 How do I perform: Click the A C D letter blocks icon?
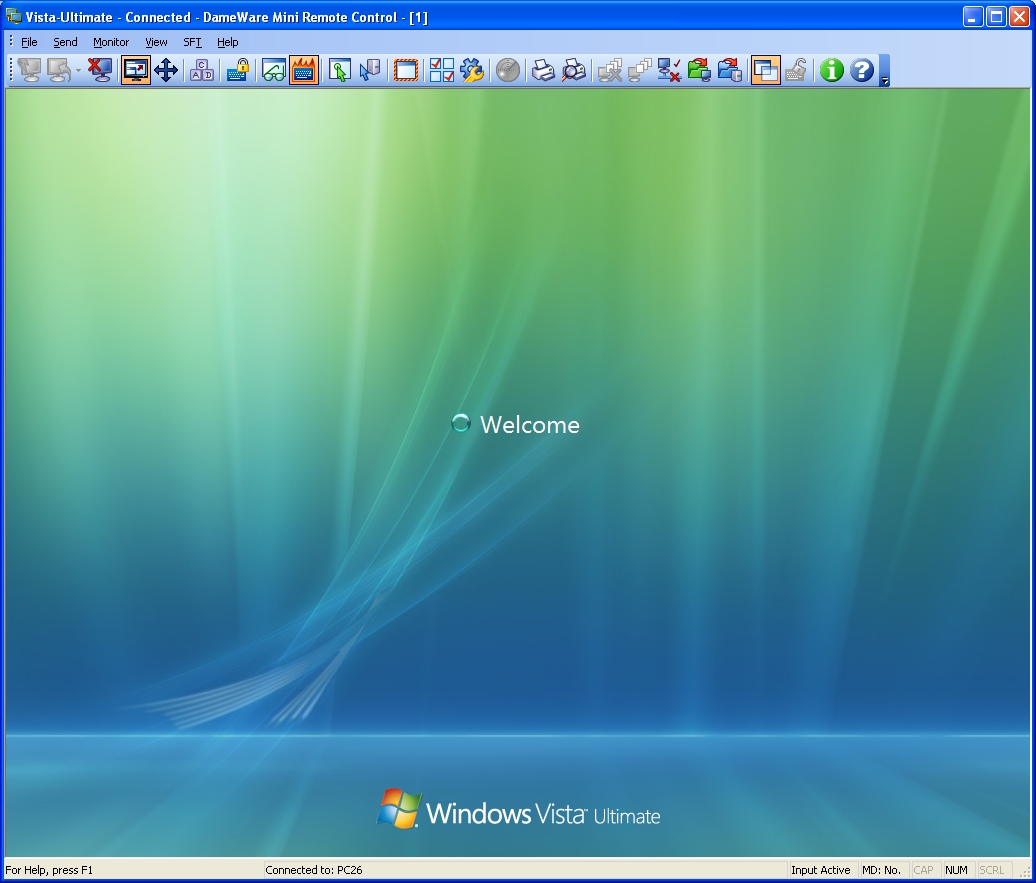pyautogui.click(x=202, y=70)
